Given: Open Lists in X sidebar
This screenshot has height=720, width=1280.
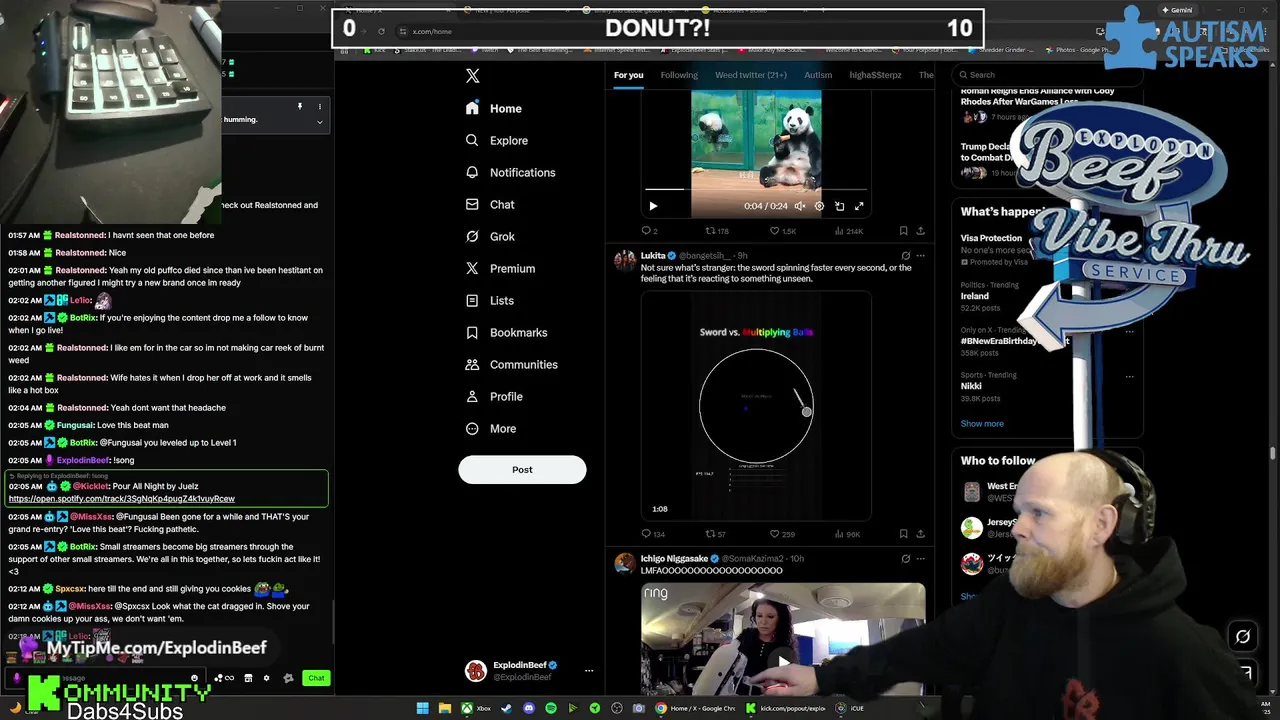Looking at the screenshot, I should tap(490, 300).
